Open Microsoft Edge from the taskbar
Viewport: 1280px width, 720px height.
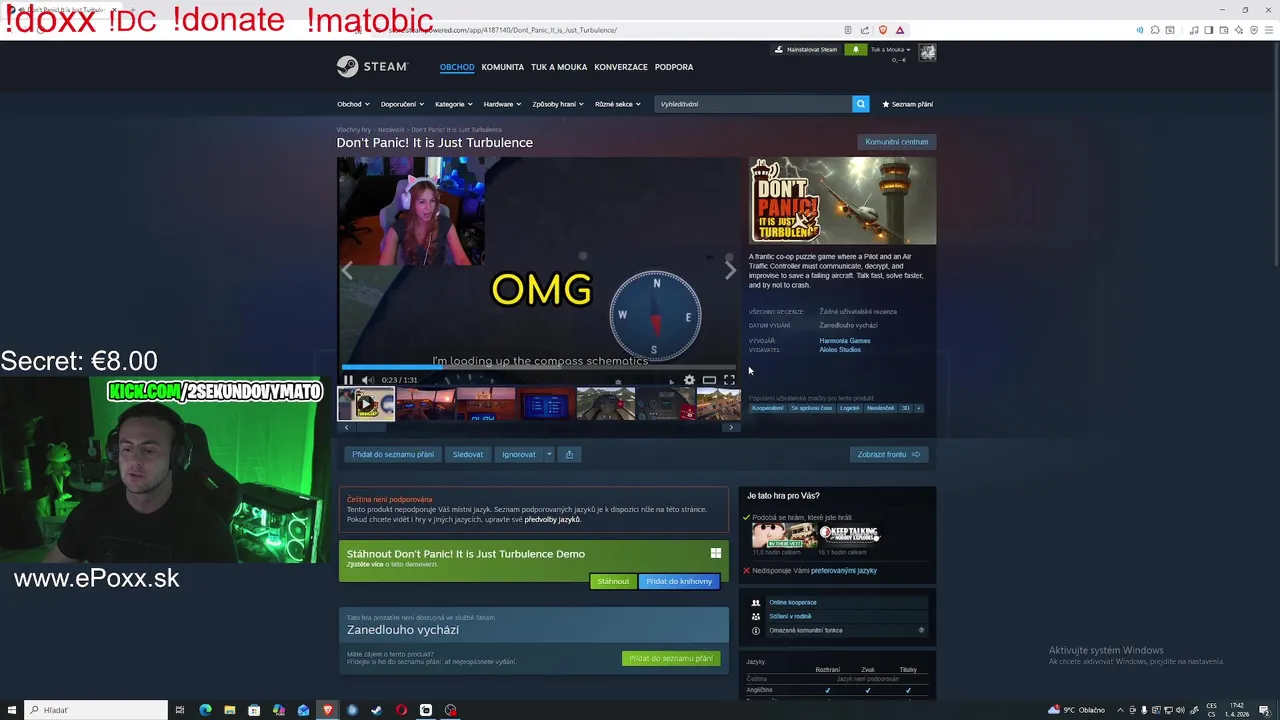(205, 710)
